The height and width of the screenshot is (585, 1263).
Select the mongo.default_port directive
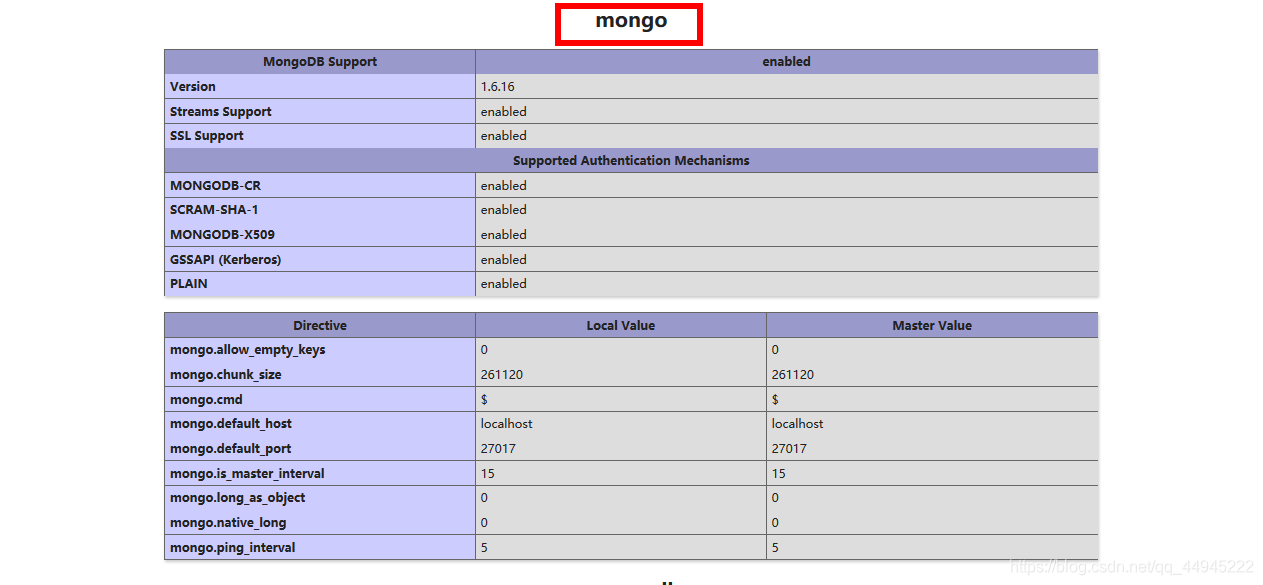click(x=231, y=449)
